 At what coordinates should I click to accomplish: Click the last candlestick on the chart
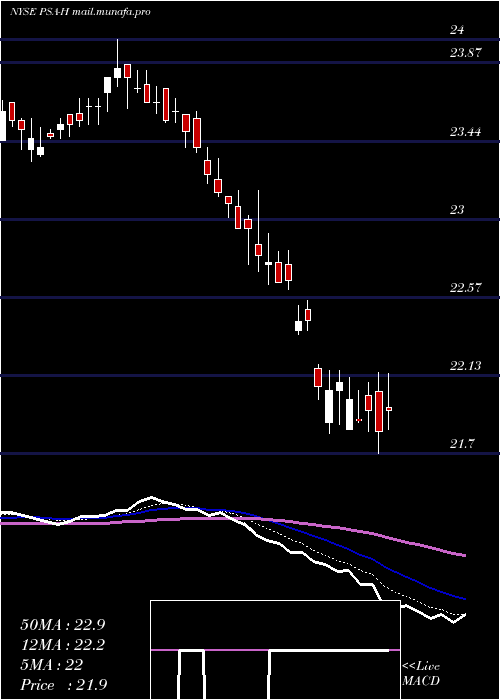389,401
